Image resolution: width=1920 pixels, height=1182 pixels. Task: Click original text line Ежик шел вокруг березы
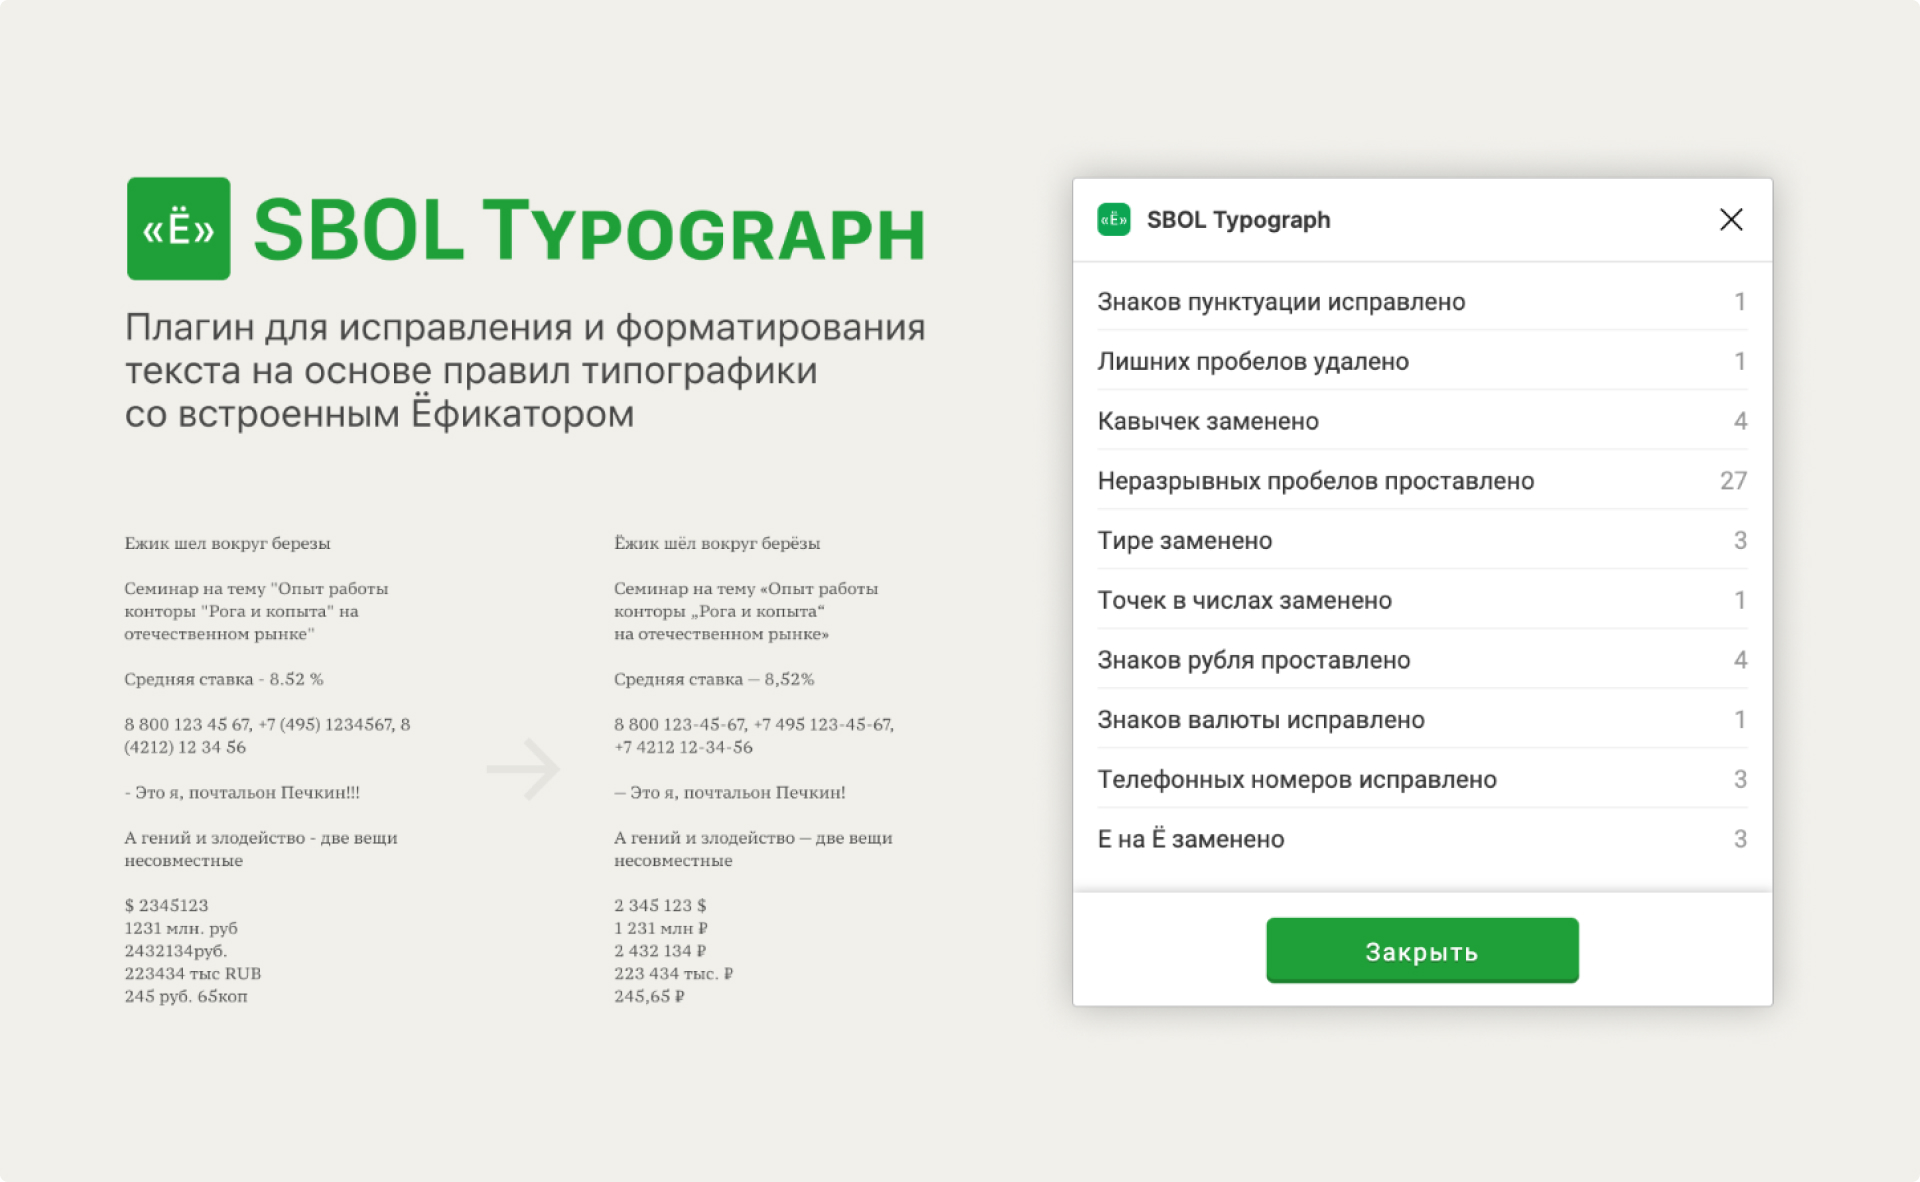pyautogui.click(x=227, y=544)
